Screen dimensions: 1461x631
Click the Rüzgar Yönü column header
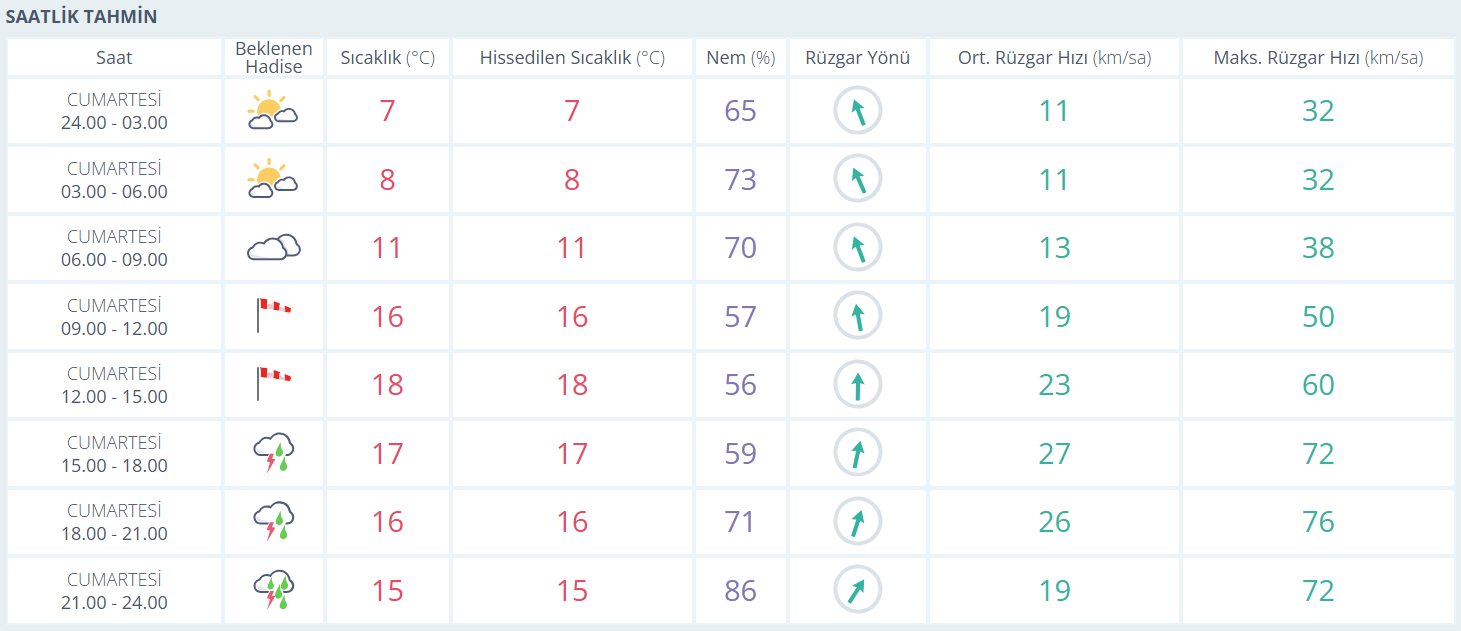click(857, 58)
